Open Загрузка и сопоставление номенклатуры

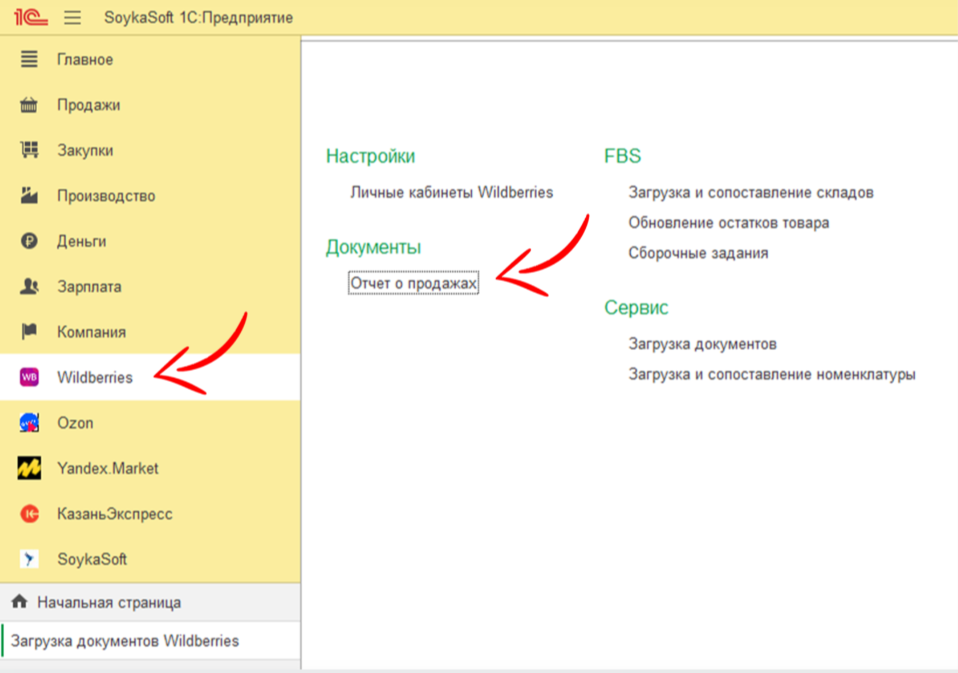pyautogui.click(x=771, y=375)
